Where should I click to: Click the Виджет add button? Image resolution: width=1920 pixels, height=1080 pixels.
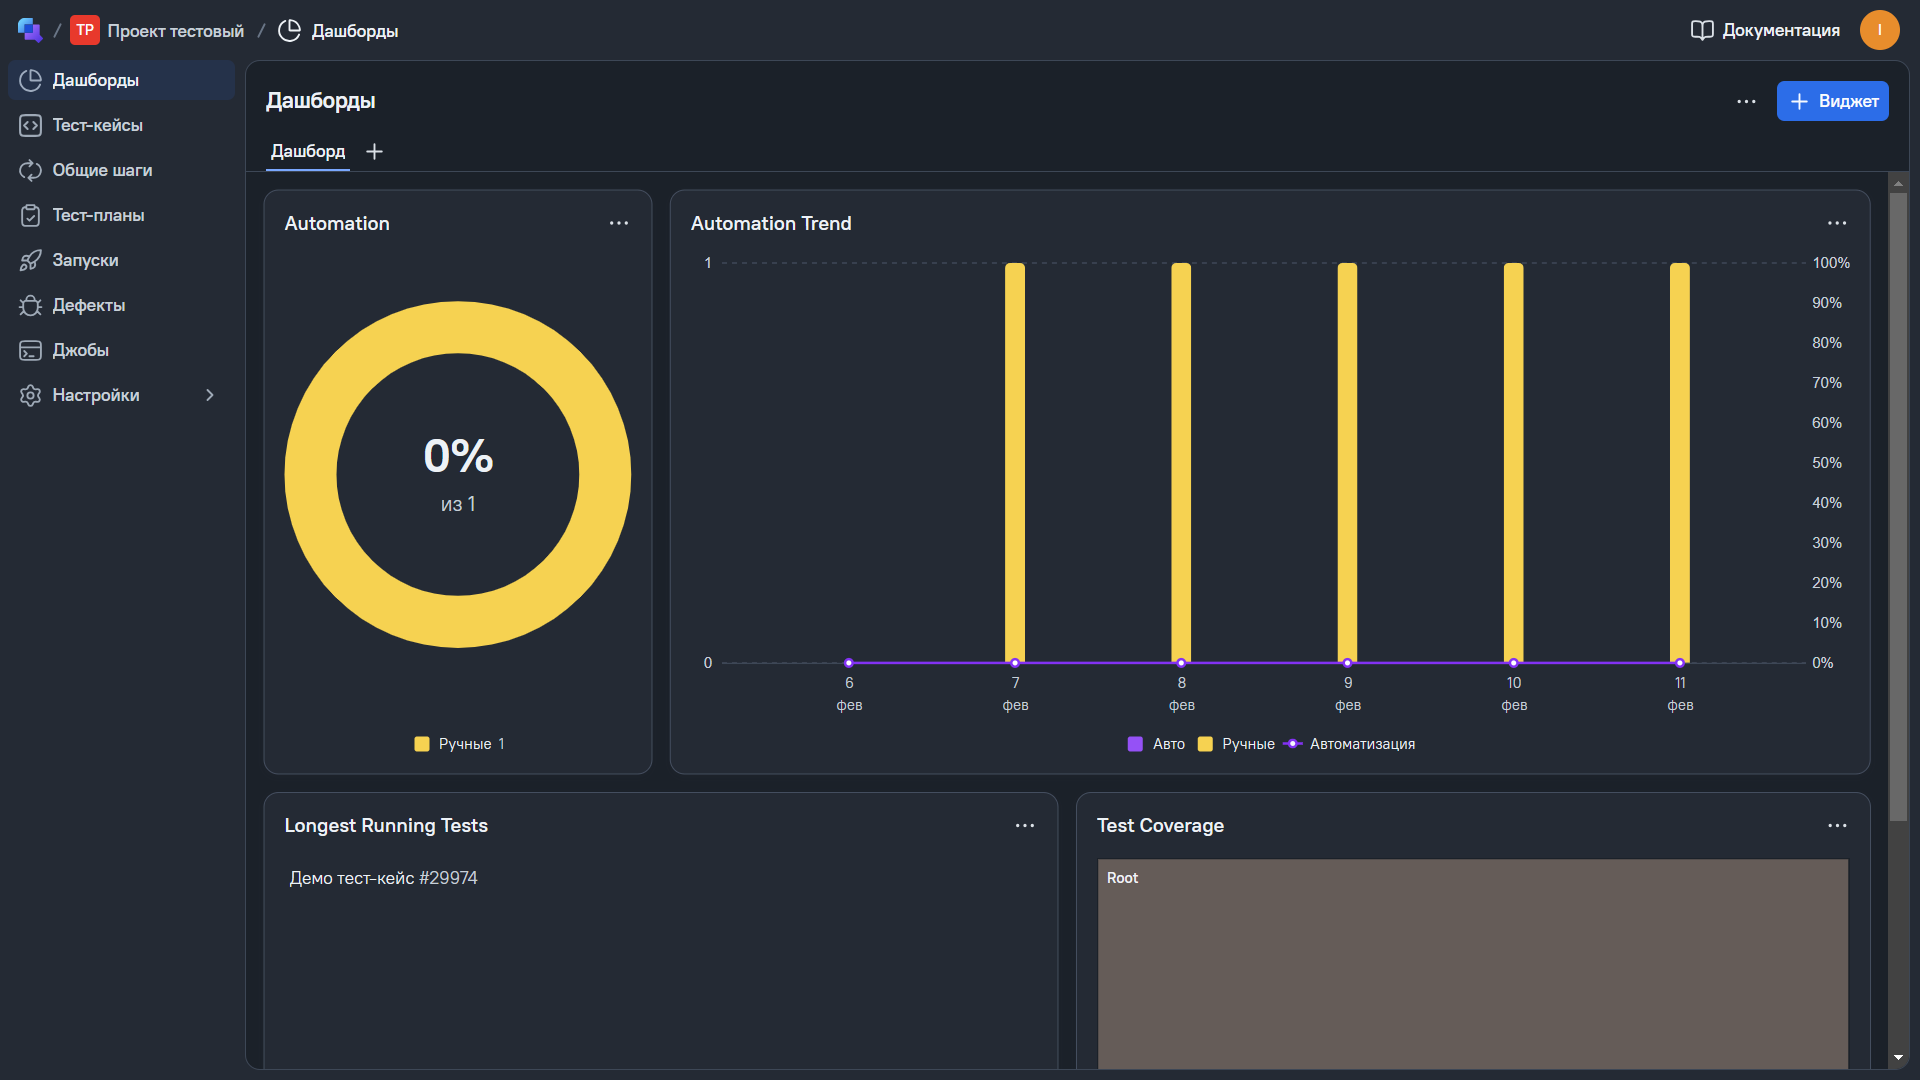point(1832,101)
